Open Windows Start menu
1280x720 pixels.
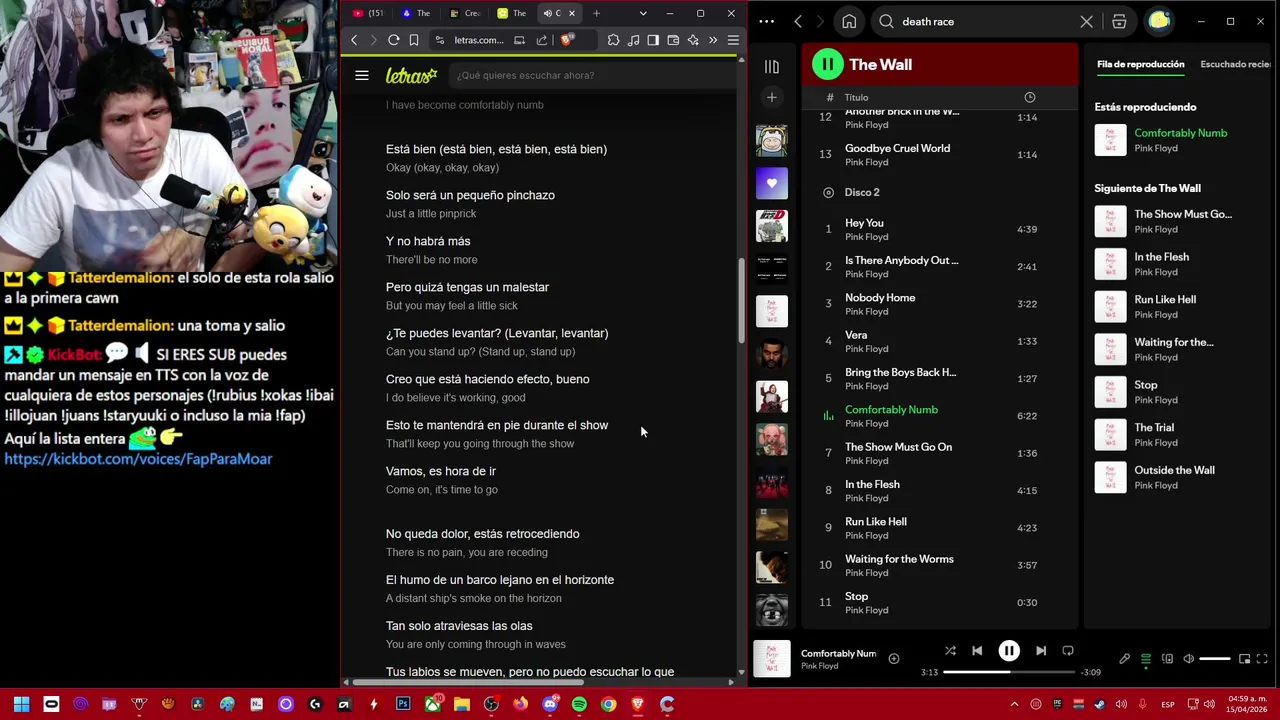tap(21, 704)
